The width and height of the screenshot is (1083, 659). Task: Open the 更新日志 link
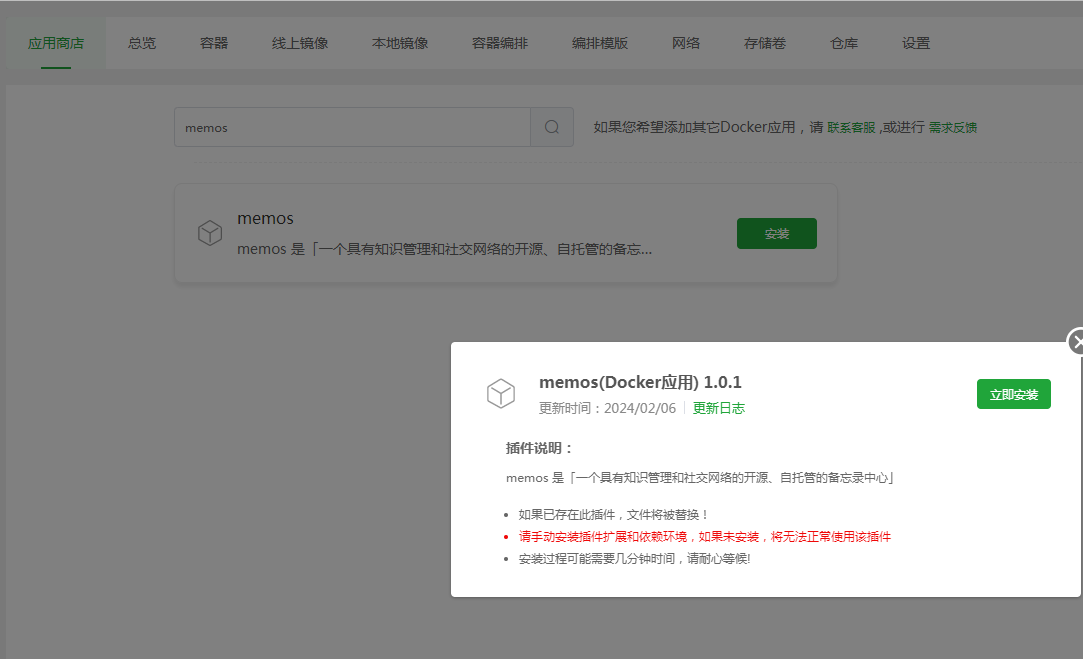point(718,408)
